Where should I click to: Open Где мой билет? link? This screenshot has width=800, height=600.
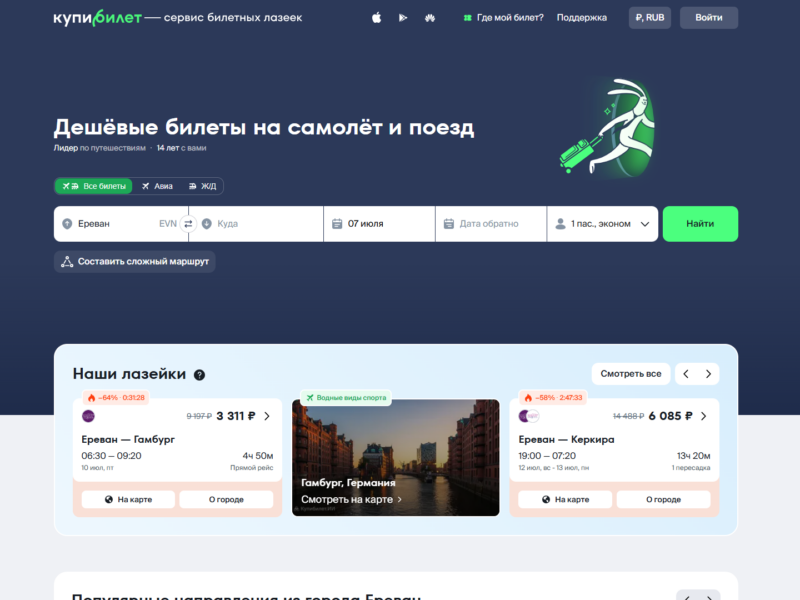point(504,18)
